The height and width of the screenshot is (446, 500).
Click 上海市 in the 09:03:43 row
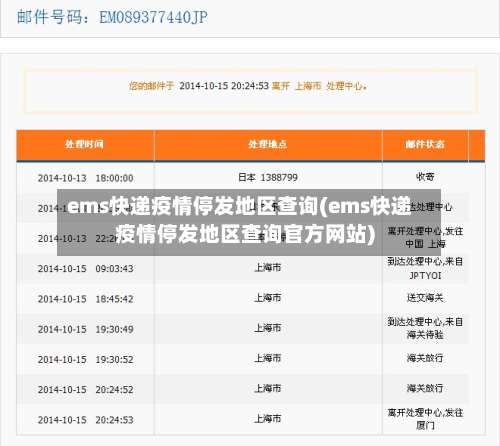coord(268,267)
